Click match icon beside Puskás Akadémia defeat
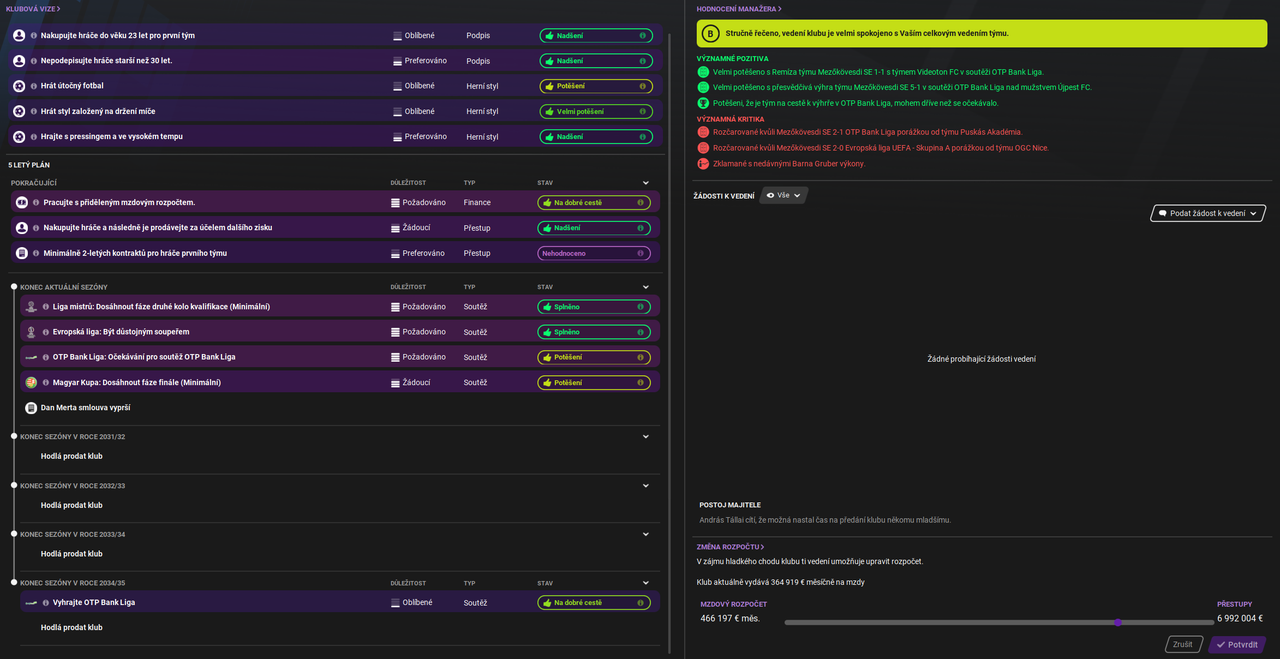Viewport: 1280px width, 659px height. coord(703,132)
